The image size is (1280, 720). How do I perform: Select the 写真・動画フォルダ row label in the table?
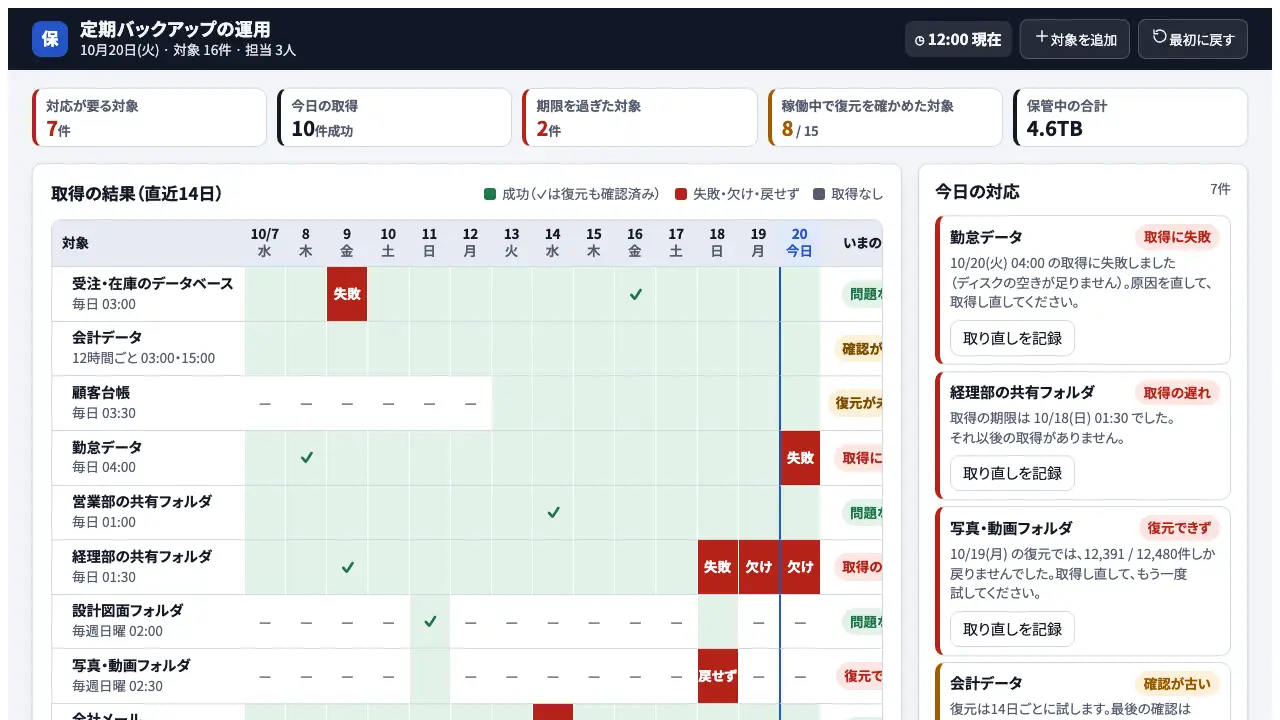coord(131,666)
